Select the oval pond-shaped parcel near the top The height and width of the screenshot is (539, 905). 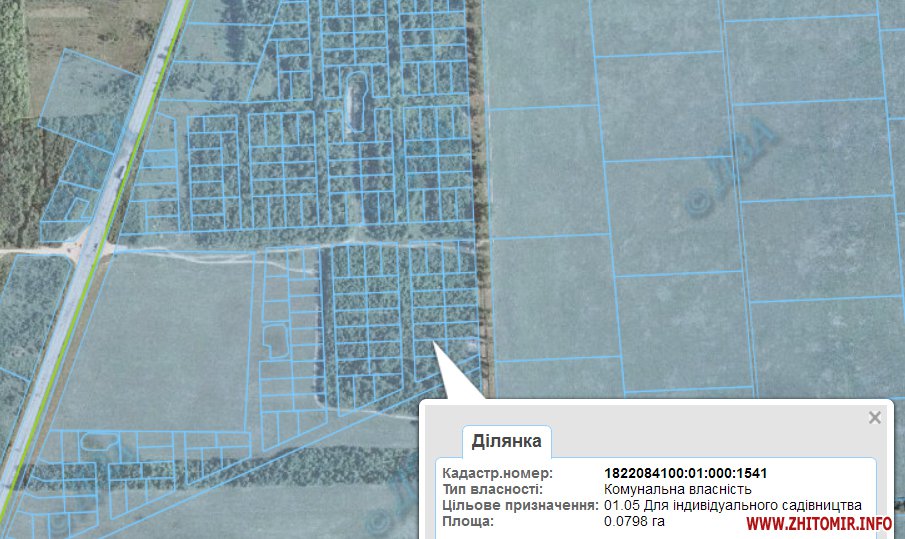point(353,99)
